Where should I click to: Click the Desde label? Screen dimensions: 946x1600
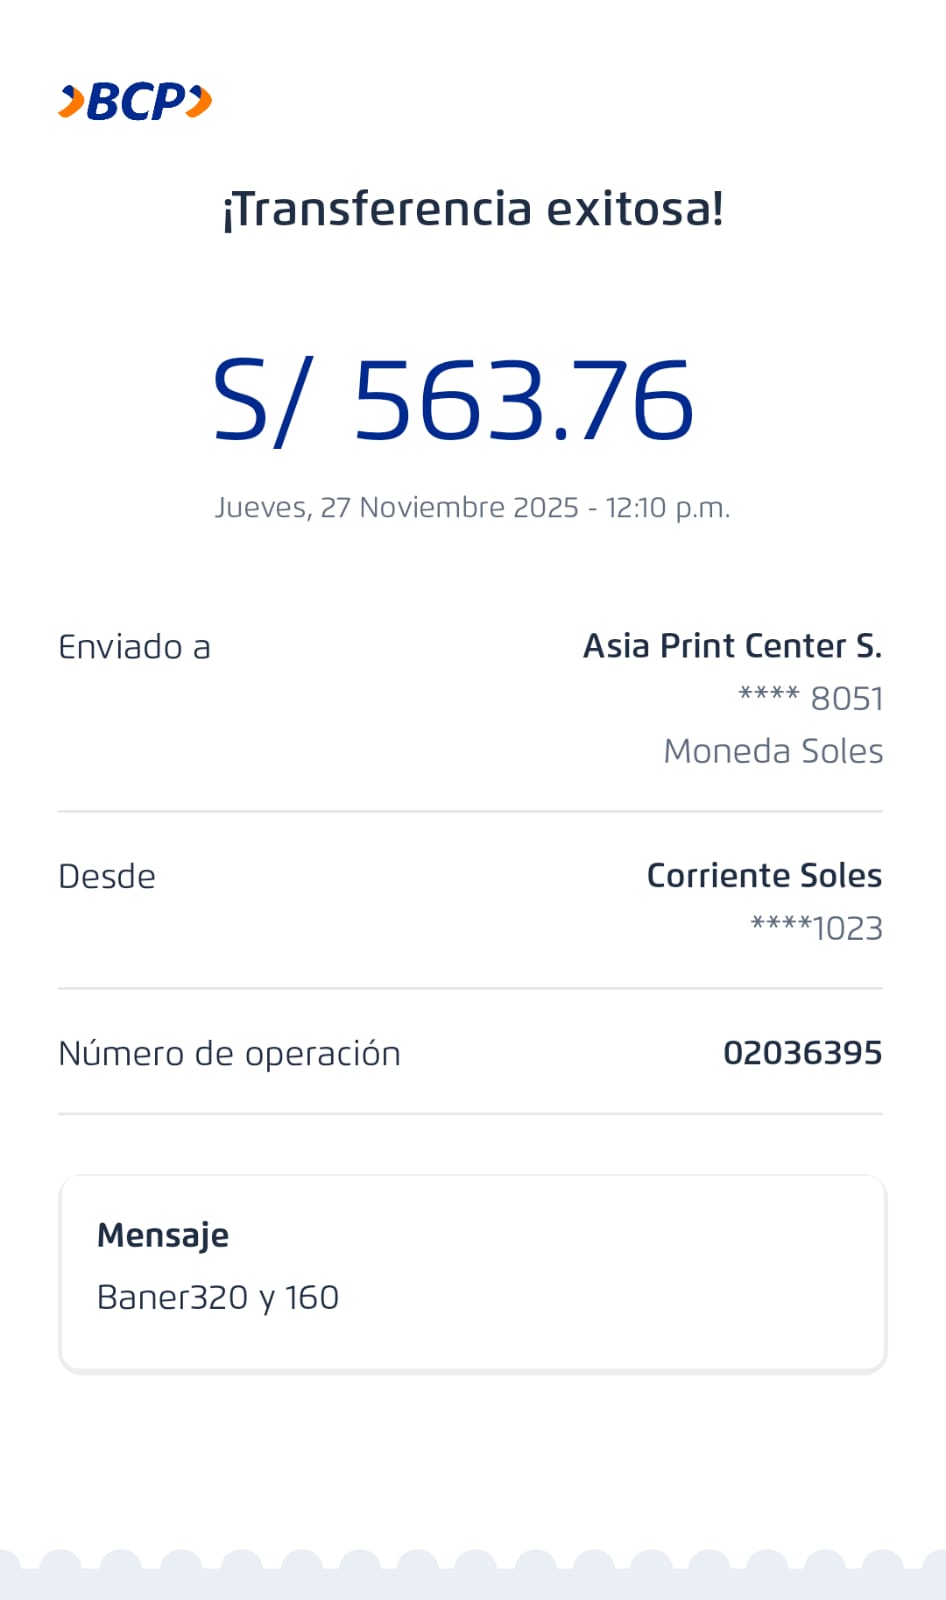(107, 876)
